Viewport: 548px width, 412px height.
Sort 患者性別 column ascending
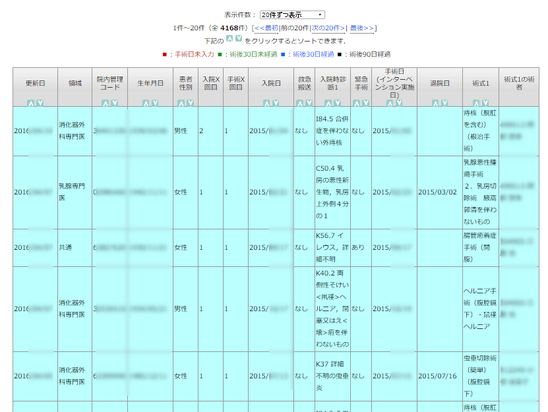tap(181, 103)
